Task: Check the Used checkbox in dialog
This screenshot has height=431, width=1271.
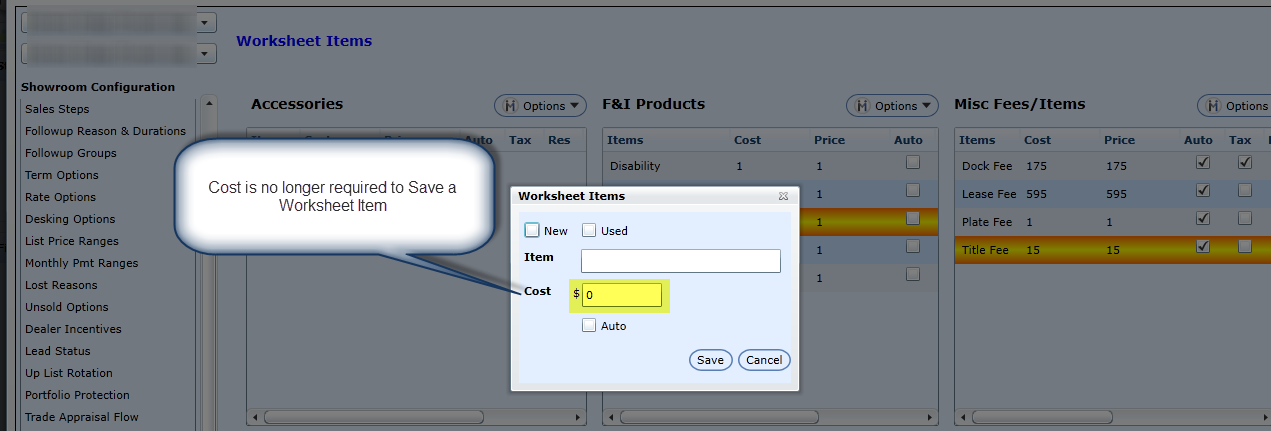Action: tap(589, 230)
